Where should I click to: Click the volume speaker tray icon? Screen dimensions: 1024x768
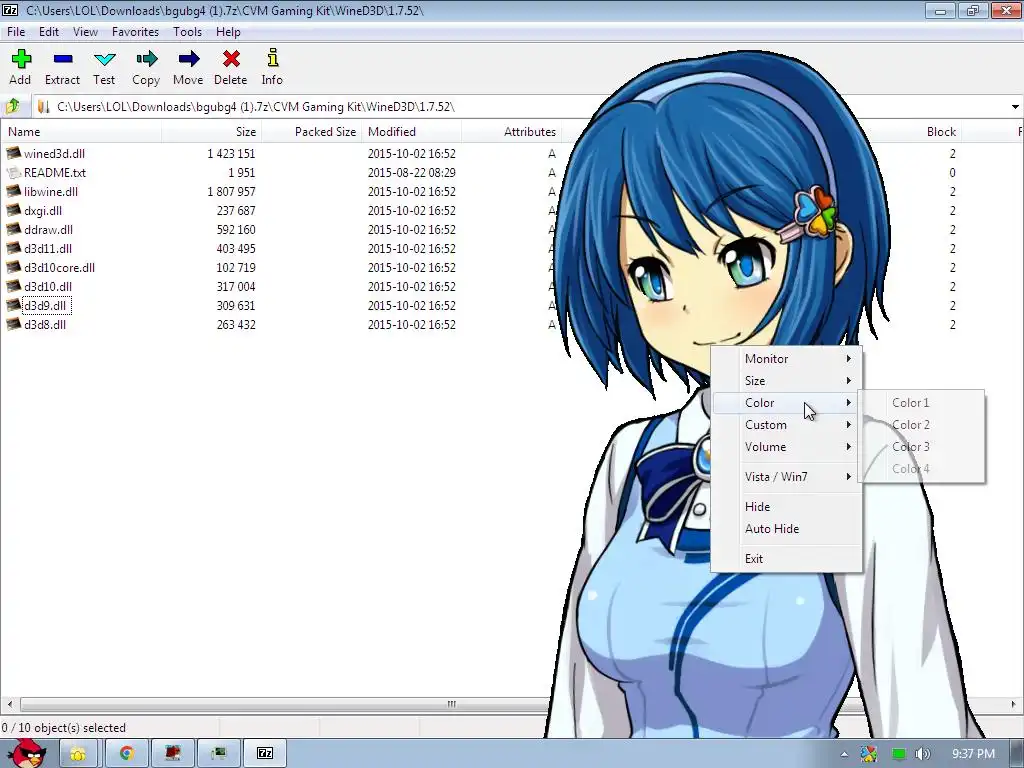click(x=923, y=754)
